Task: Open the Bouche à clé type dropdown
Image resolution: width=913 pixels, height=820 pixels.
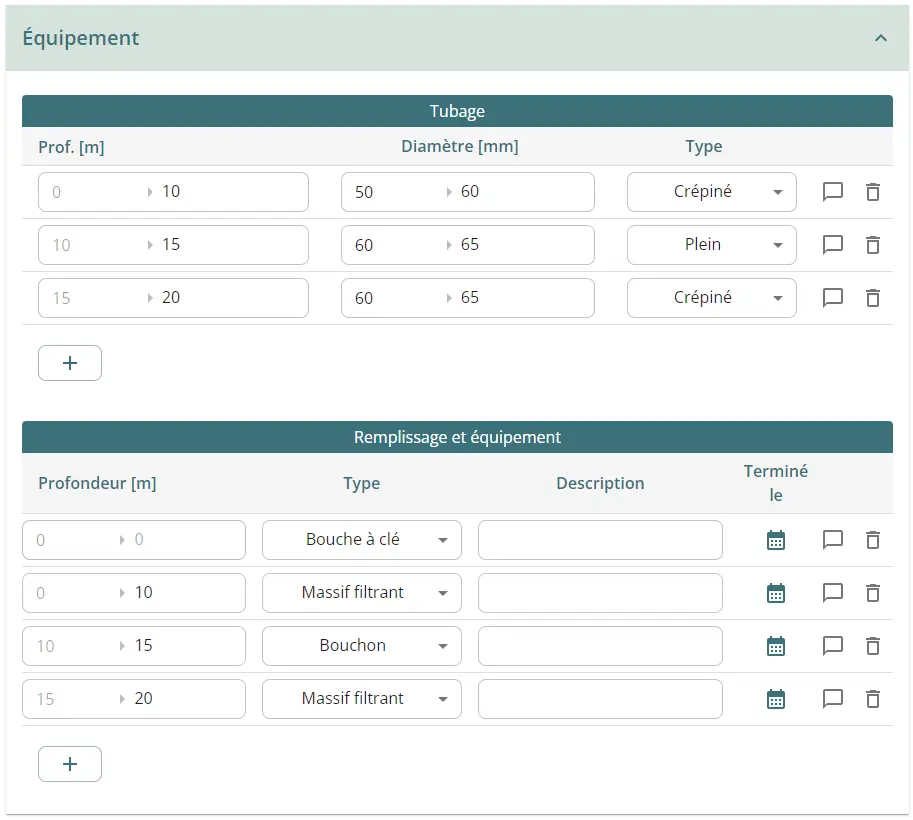Action: point(361,540)
